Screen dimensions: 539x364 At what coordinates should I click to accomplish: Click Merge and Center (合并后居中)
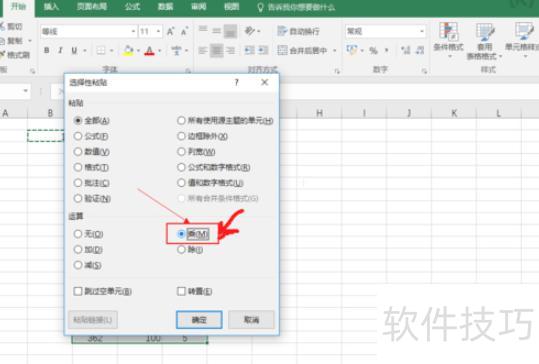coord(302,51)
